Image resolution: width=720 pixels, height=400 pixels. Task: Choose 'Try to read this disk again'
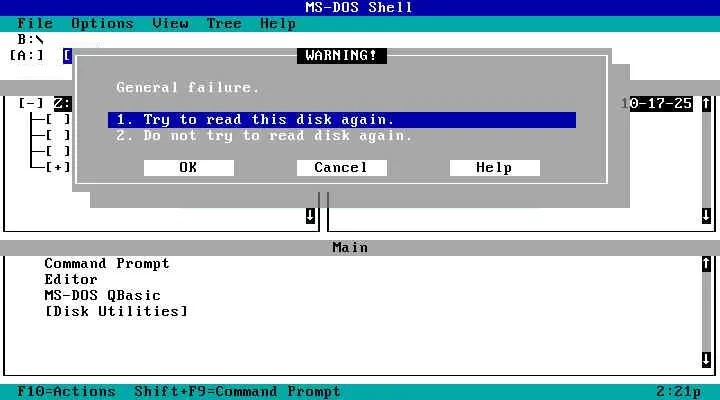pyautogui.click(x=342, y=120)
